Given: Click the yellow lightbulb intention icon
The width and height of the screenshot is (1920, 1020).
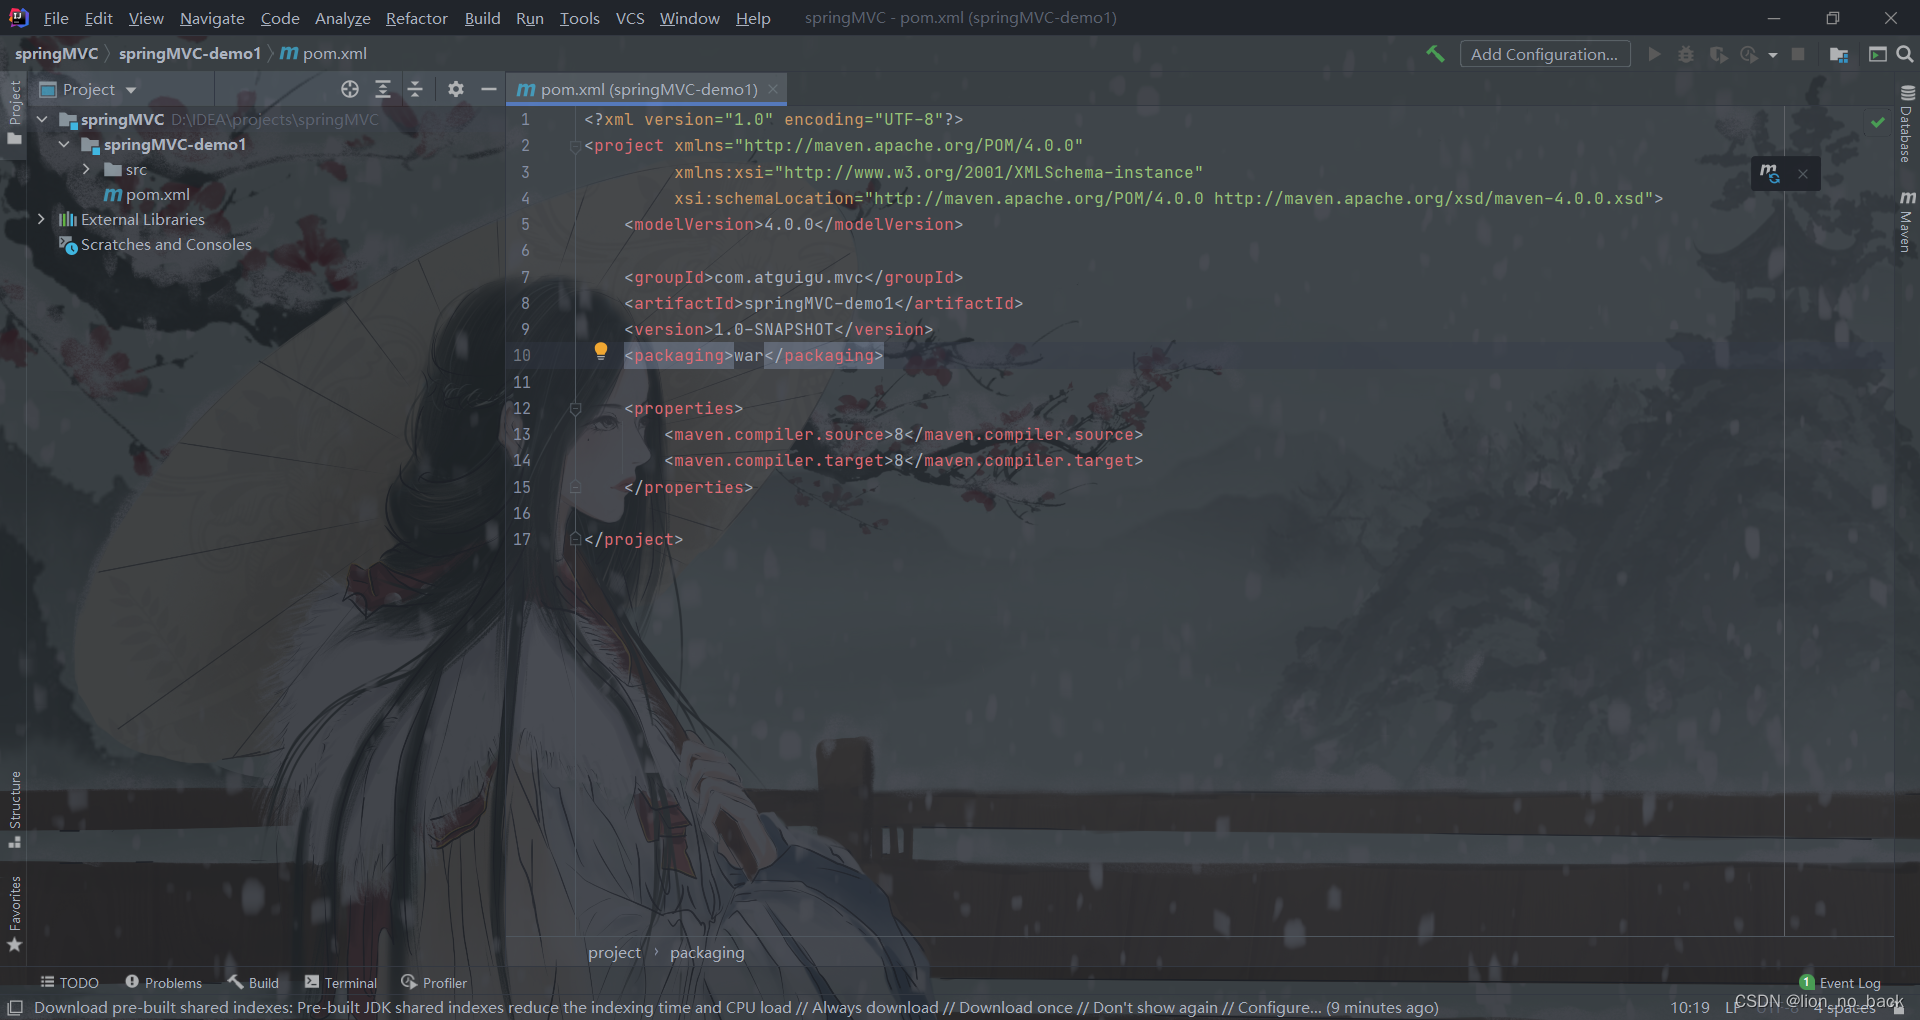Looking at the screenshot, I should tap(601, 351).
